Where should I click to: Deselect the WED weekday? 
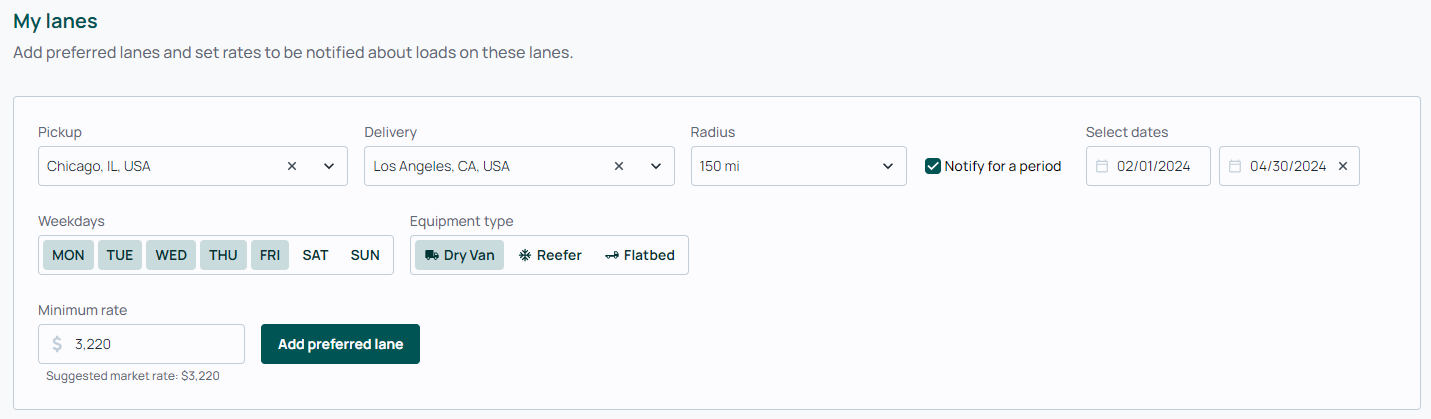171,255
